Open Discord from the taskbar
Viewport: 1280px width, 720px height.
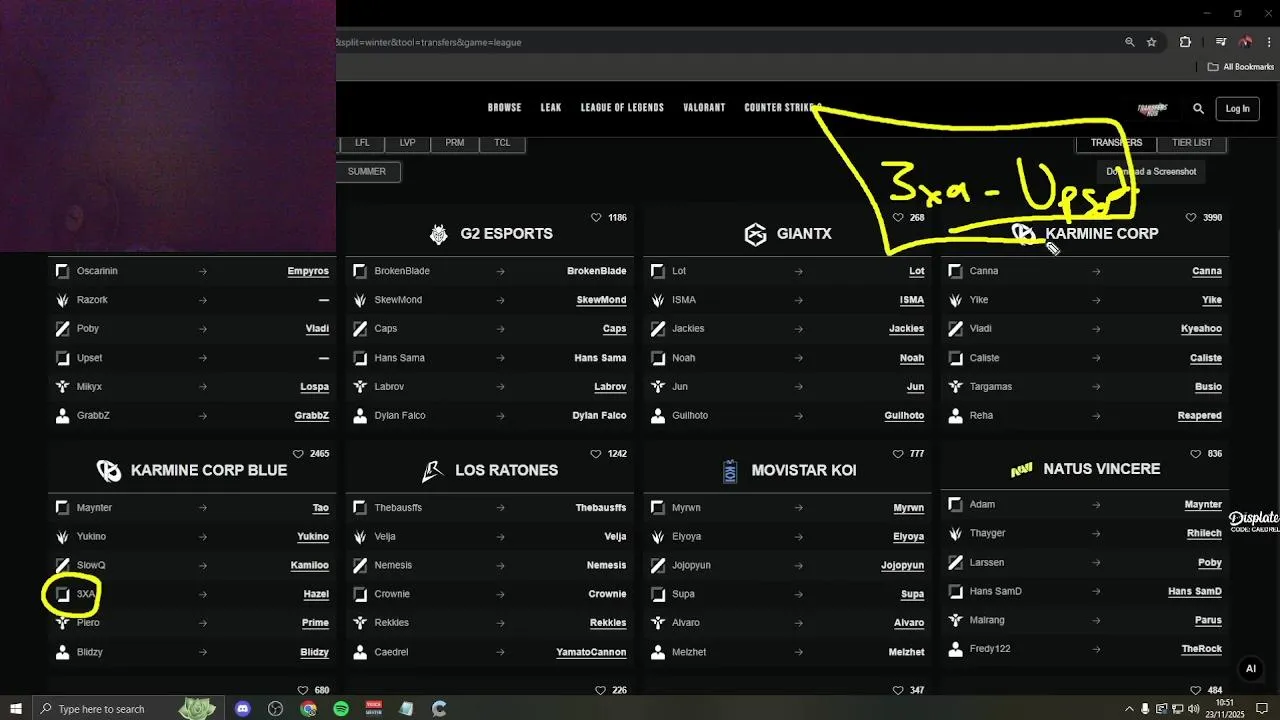click(x=243, y=709)
